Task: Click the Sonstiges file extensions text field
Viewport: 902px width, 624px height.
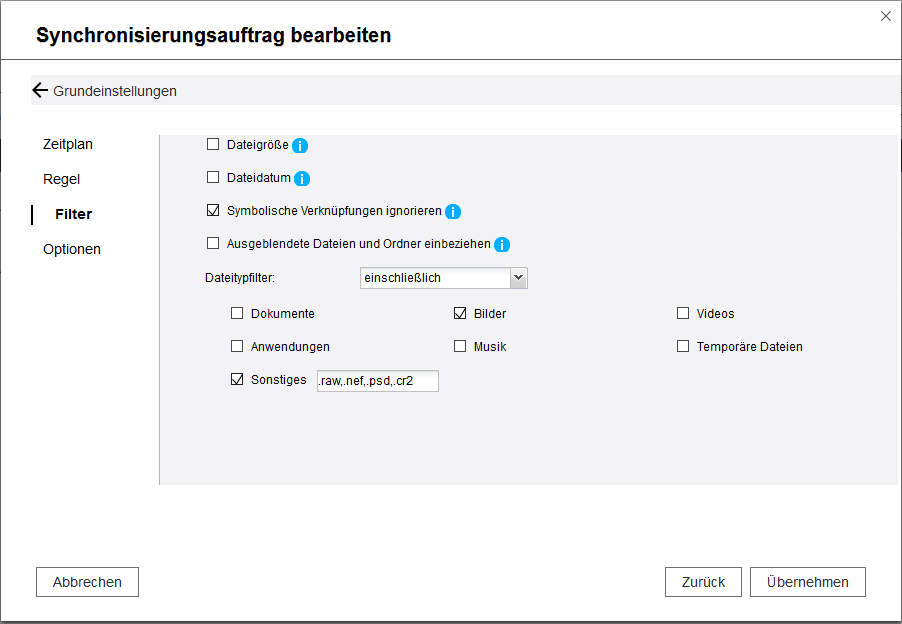Action: click(x=377, y=381)
